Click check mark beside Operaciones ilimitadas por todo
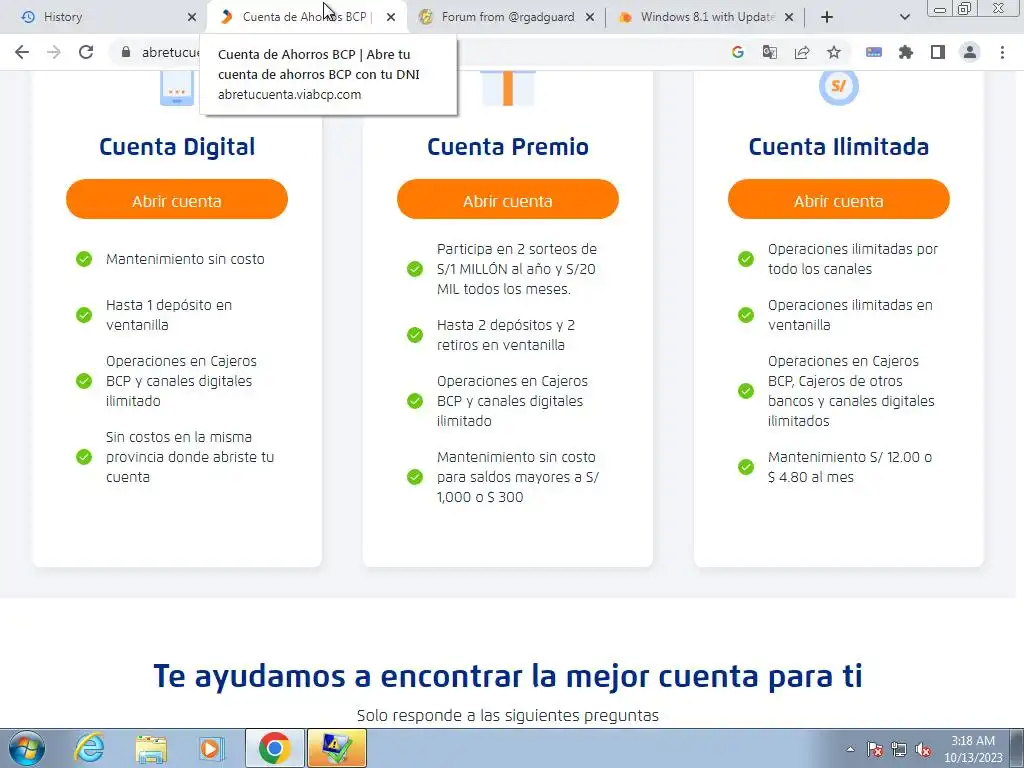 coord(746,259)
